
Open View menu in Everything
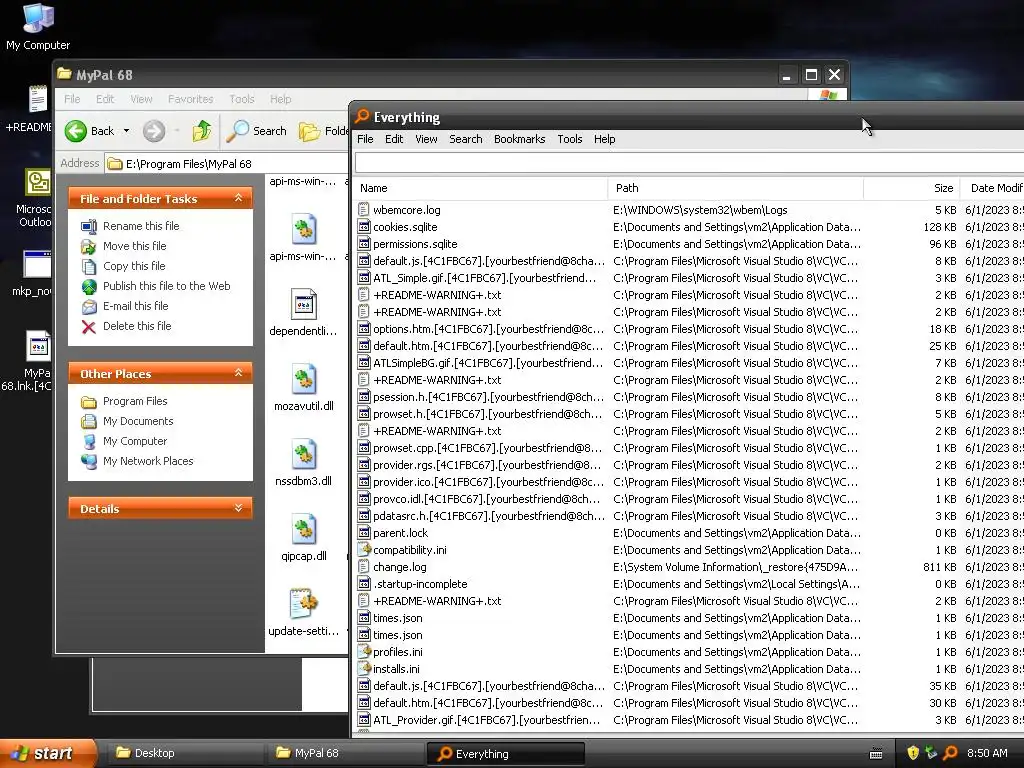426,139
